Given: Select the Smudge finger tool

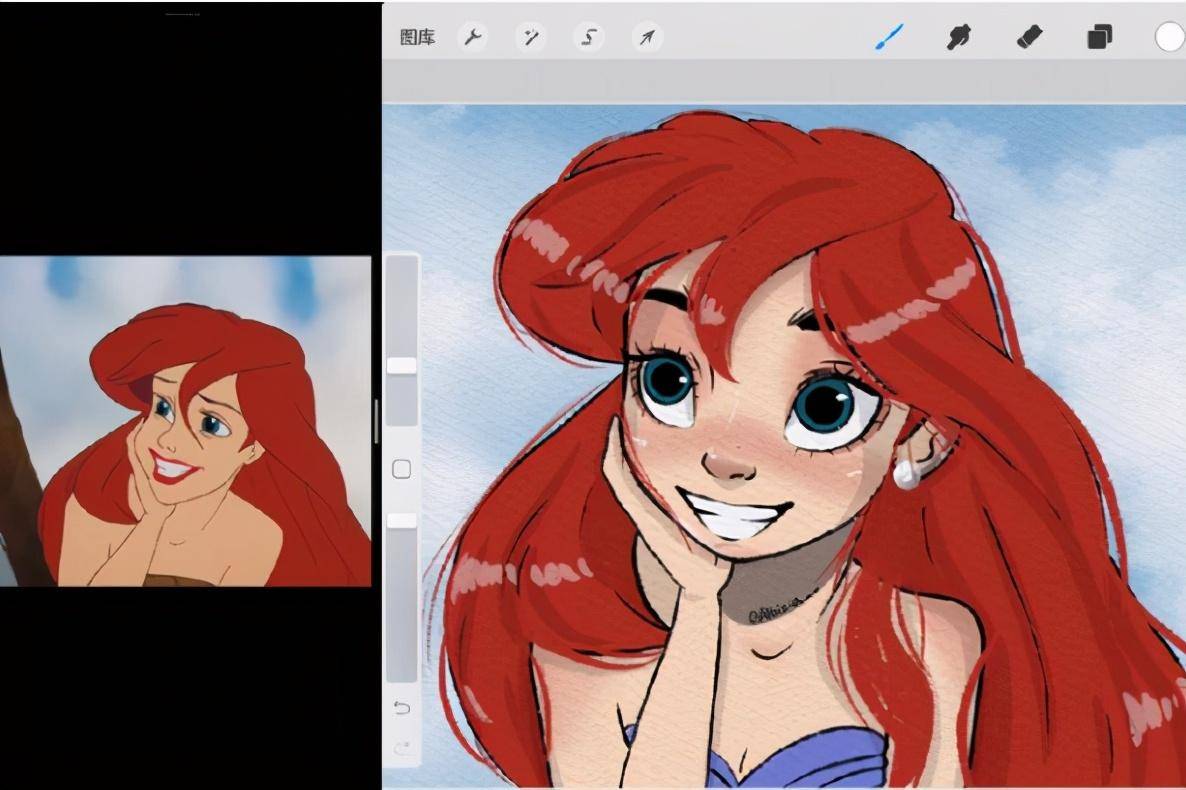Looking at the screenshot, I should [x=959, y=37].
